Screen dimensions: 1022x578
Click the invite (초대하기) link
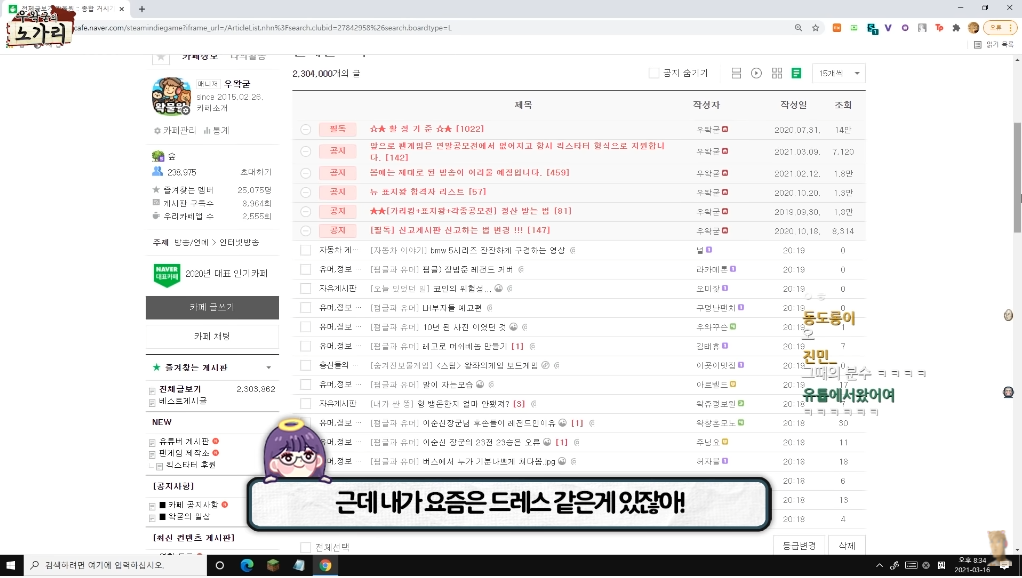256,172
